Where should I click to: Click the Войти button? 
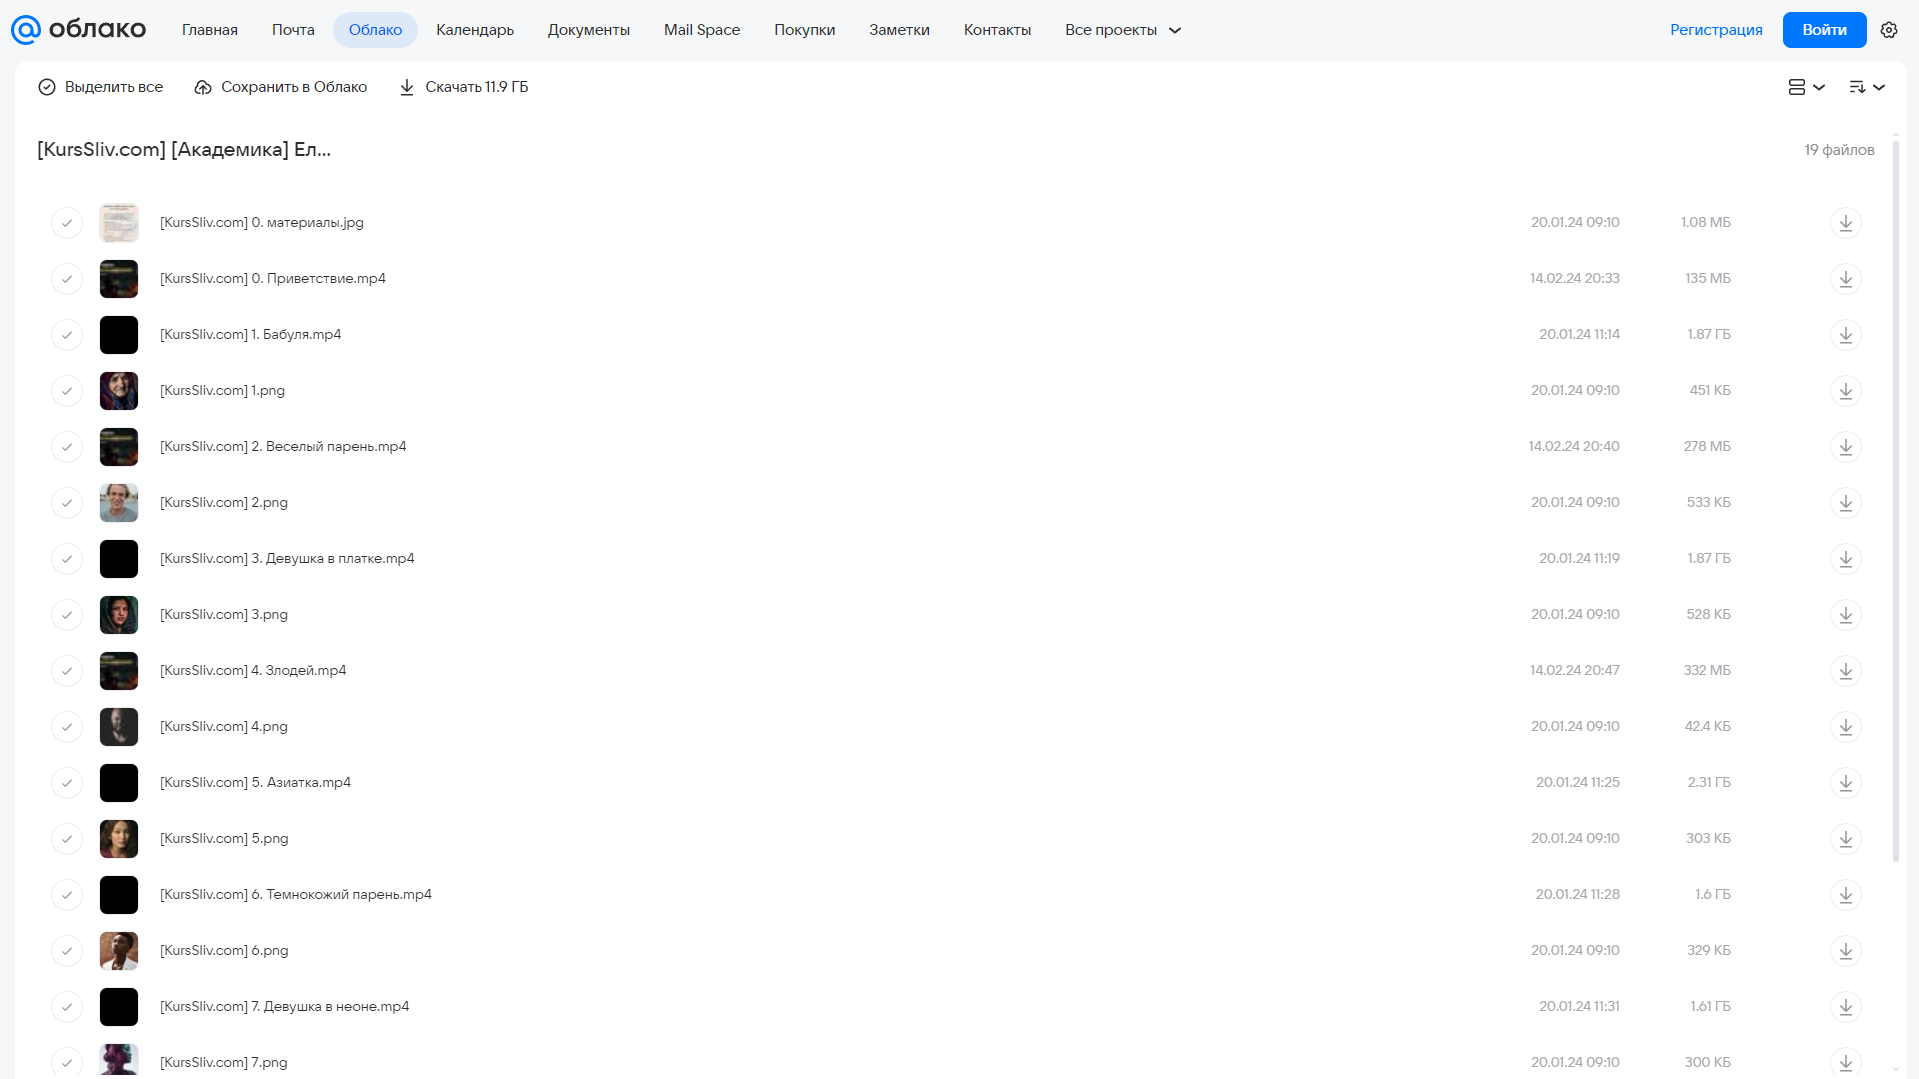[1824, 30]
